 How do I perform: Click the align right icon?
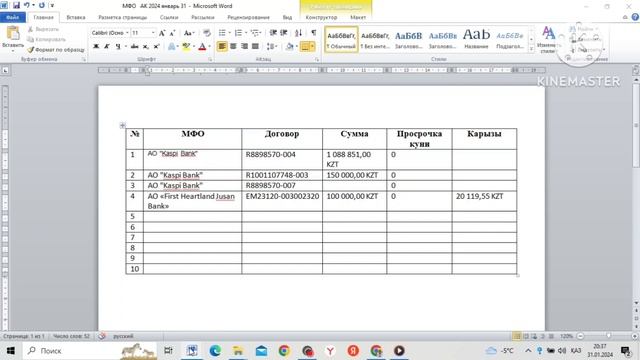244,47
